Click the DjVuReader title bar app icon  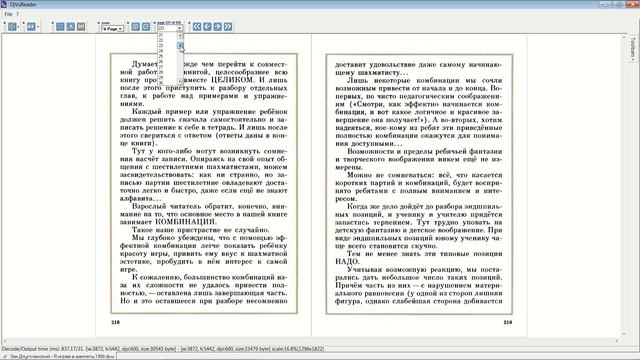click(x=4, y=4)
